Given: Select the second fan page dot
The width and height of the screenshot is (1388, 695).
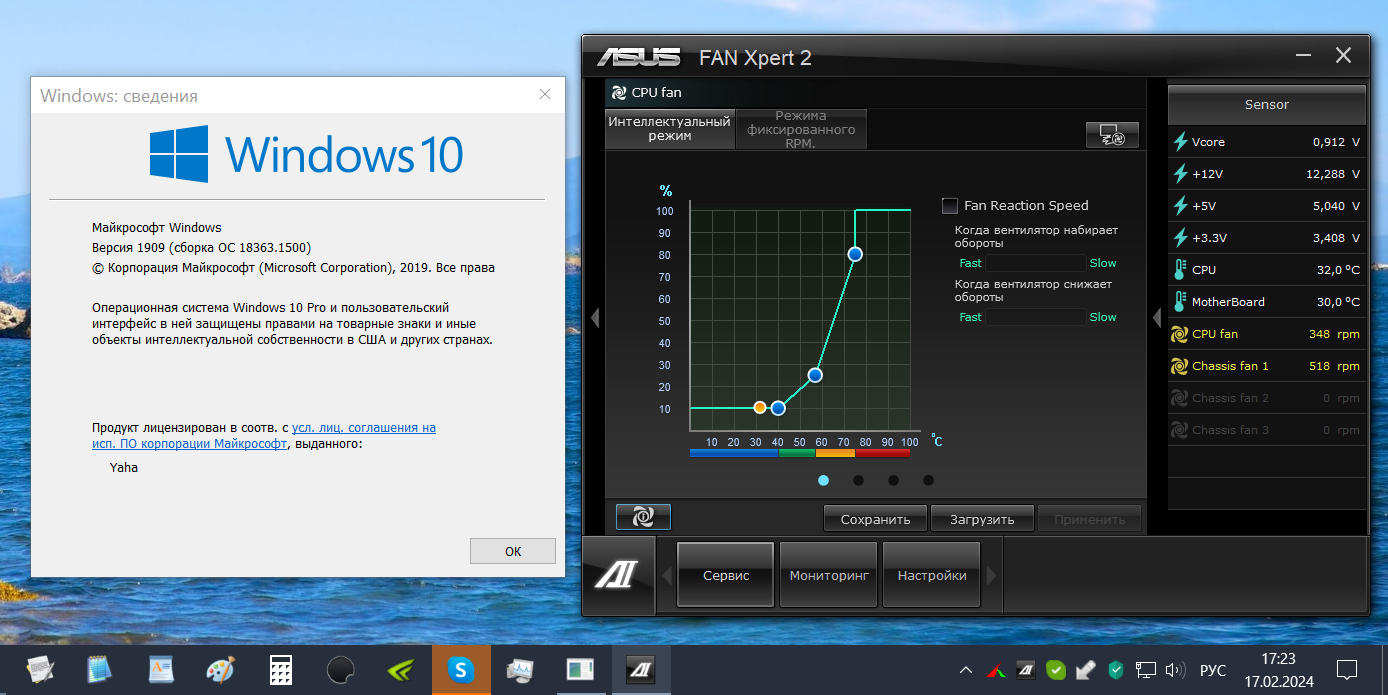Looking at the screenshot, I should click(858, 480).
